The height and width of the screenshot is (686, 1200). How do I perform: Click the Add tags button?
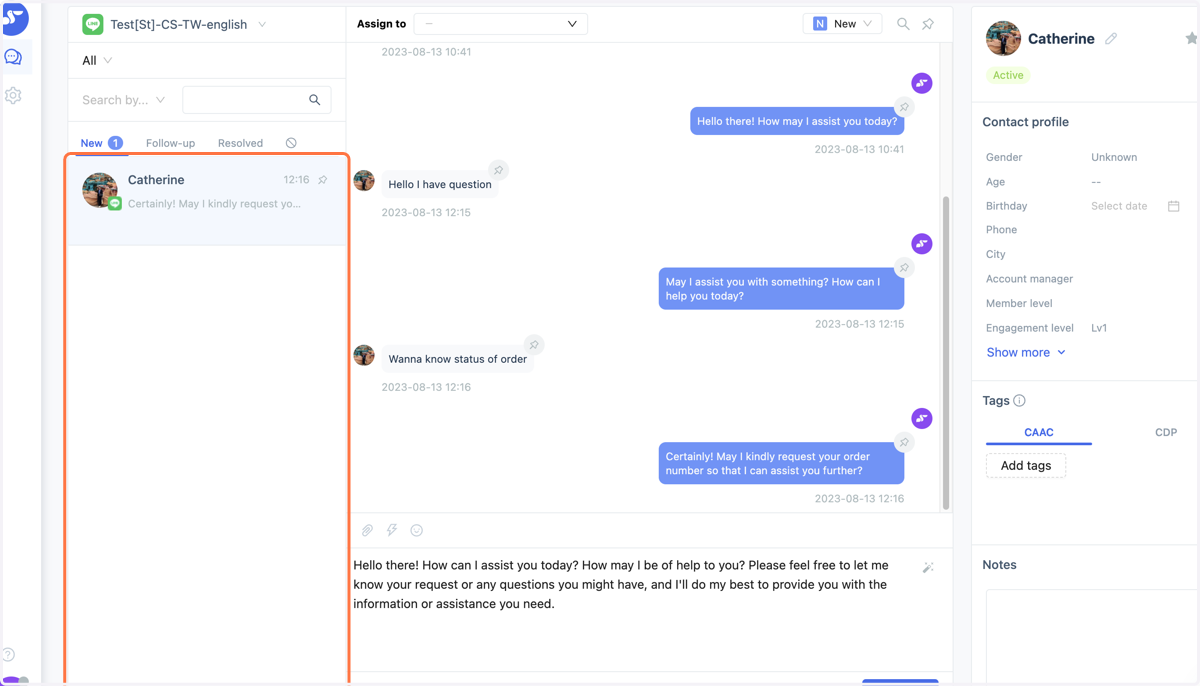1026,466
